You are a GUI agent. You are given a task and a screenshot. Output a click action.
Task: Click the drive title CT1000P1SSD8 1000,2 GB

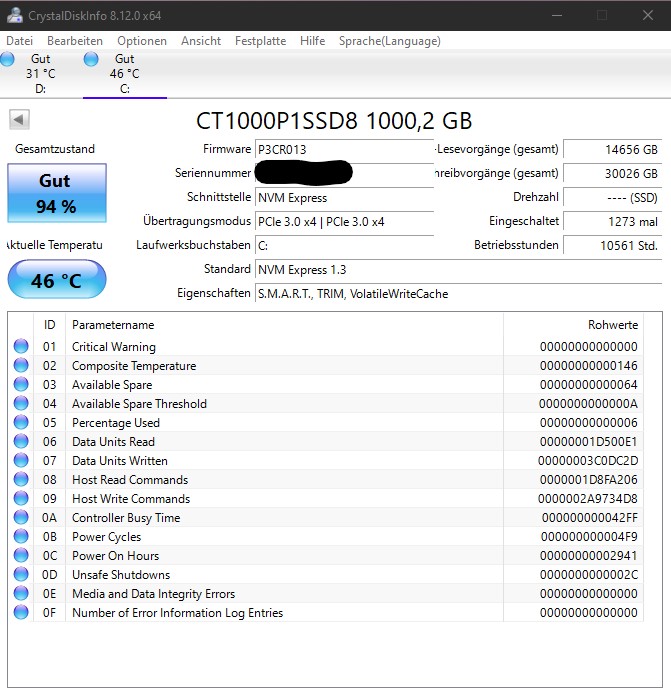[334, 121]
